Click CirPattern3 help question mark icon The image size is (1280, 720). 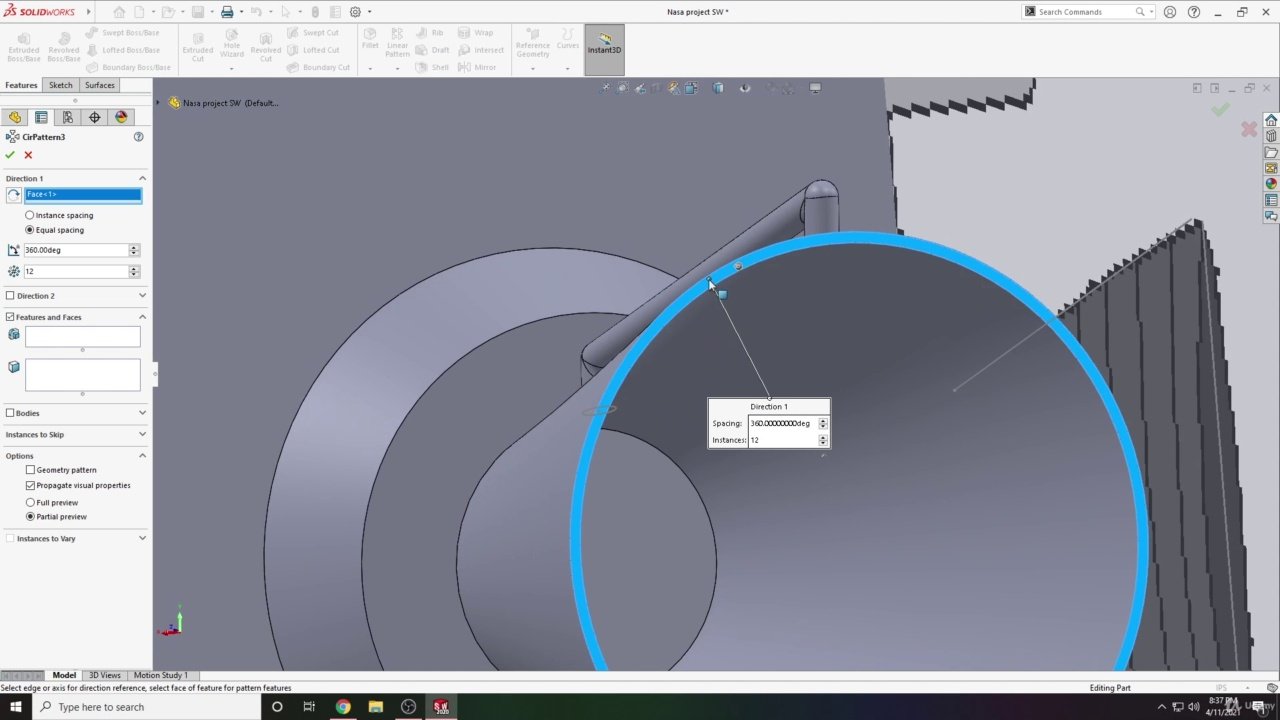coord(138,137)
